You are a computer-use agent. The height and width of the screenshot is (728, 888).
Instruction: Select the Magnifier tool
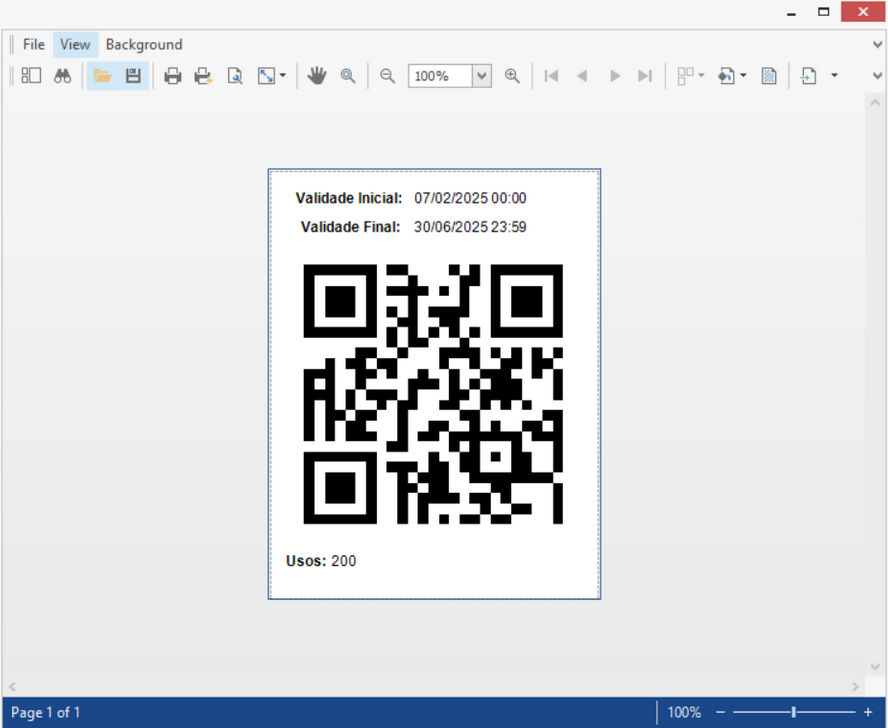point(348,75)
